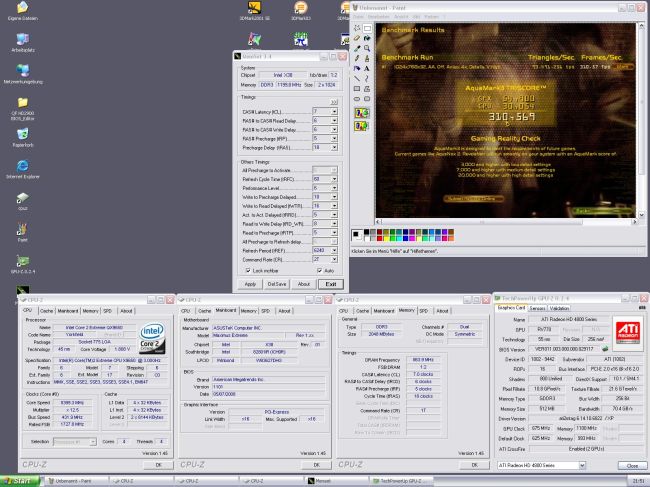Open the ATI Radeon HD 4800 Series GPU selector
The height and width of the screenshot is (487, 650).
point(541,465)
